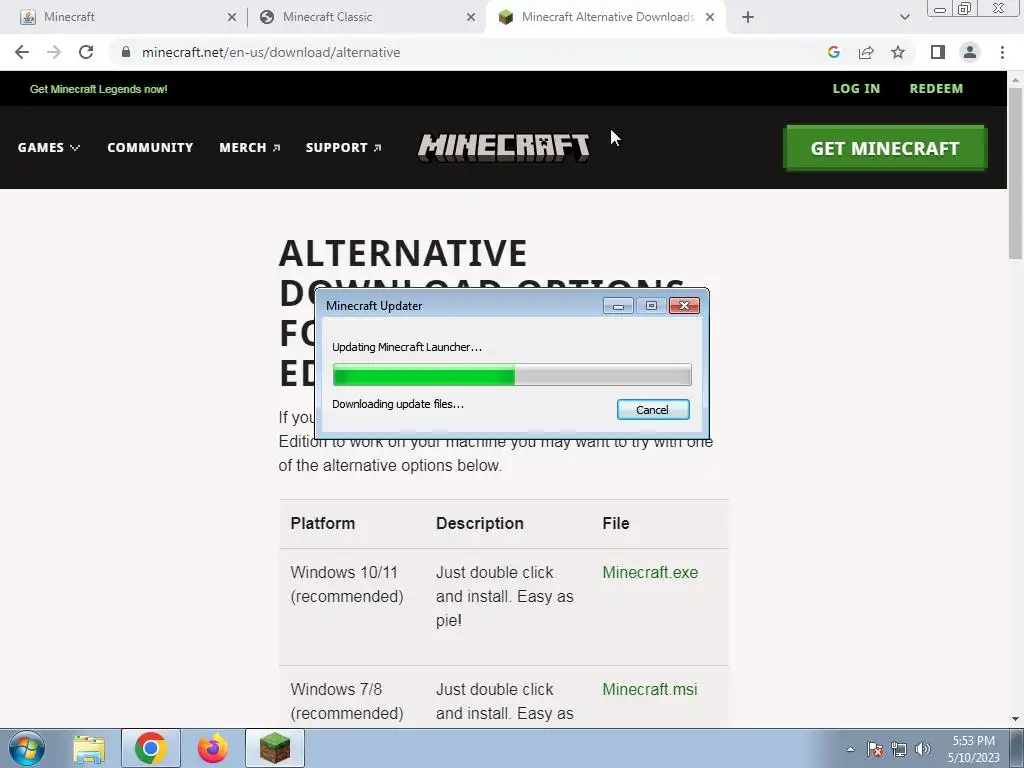This screenshot has width=1024, height=768.
Task: Click the address bar URL field
Action: coord(470,52)
